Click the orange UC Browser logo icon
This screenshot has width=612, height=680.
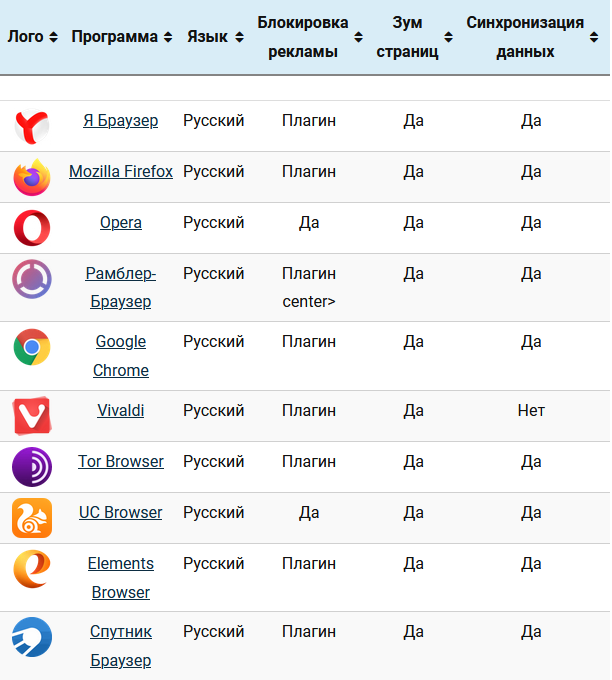pyautogui.click(x=32, y=518)
